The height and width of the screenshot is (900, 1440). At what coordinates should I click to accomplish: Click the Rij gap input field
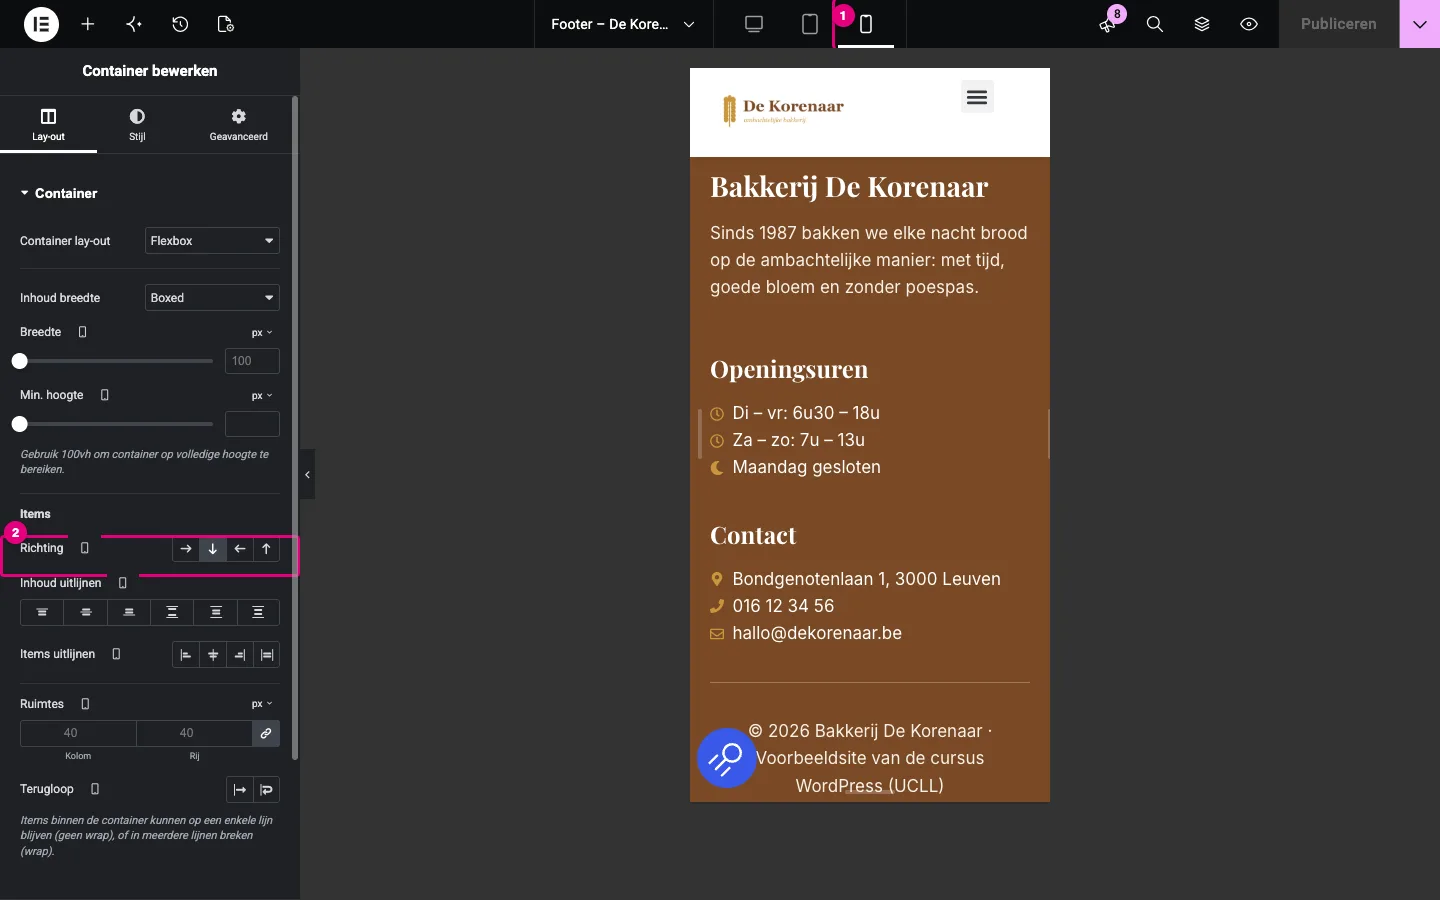tap(194, 733)
